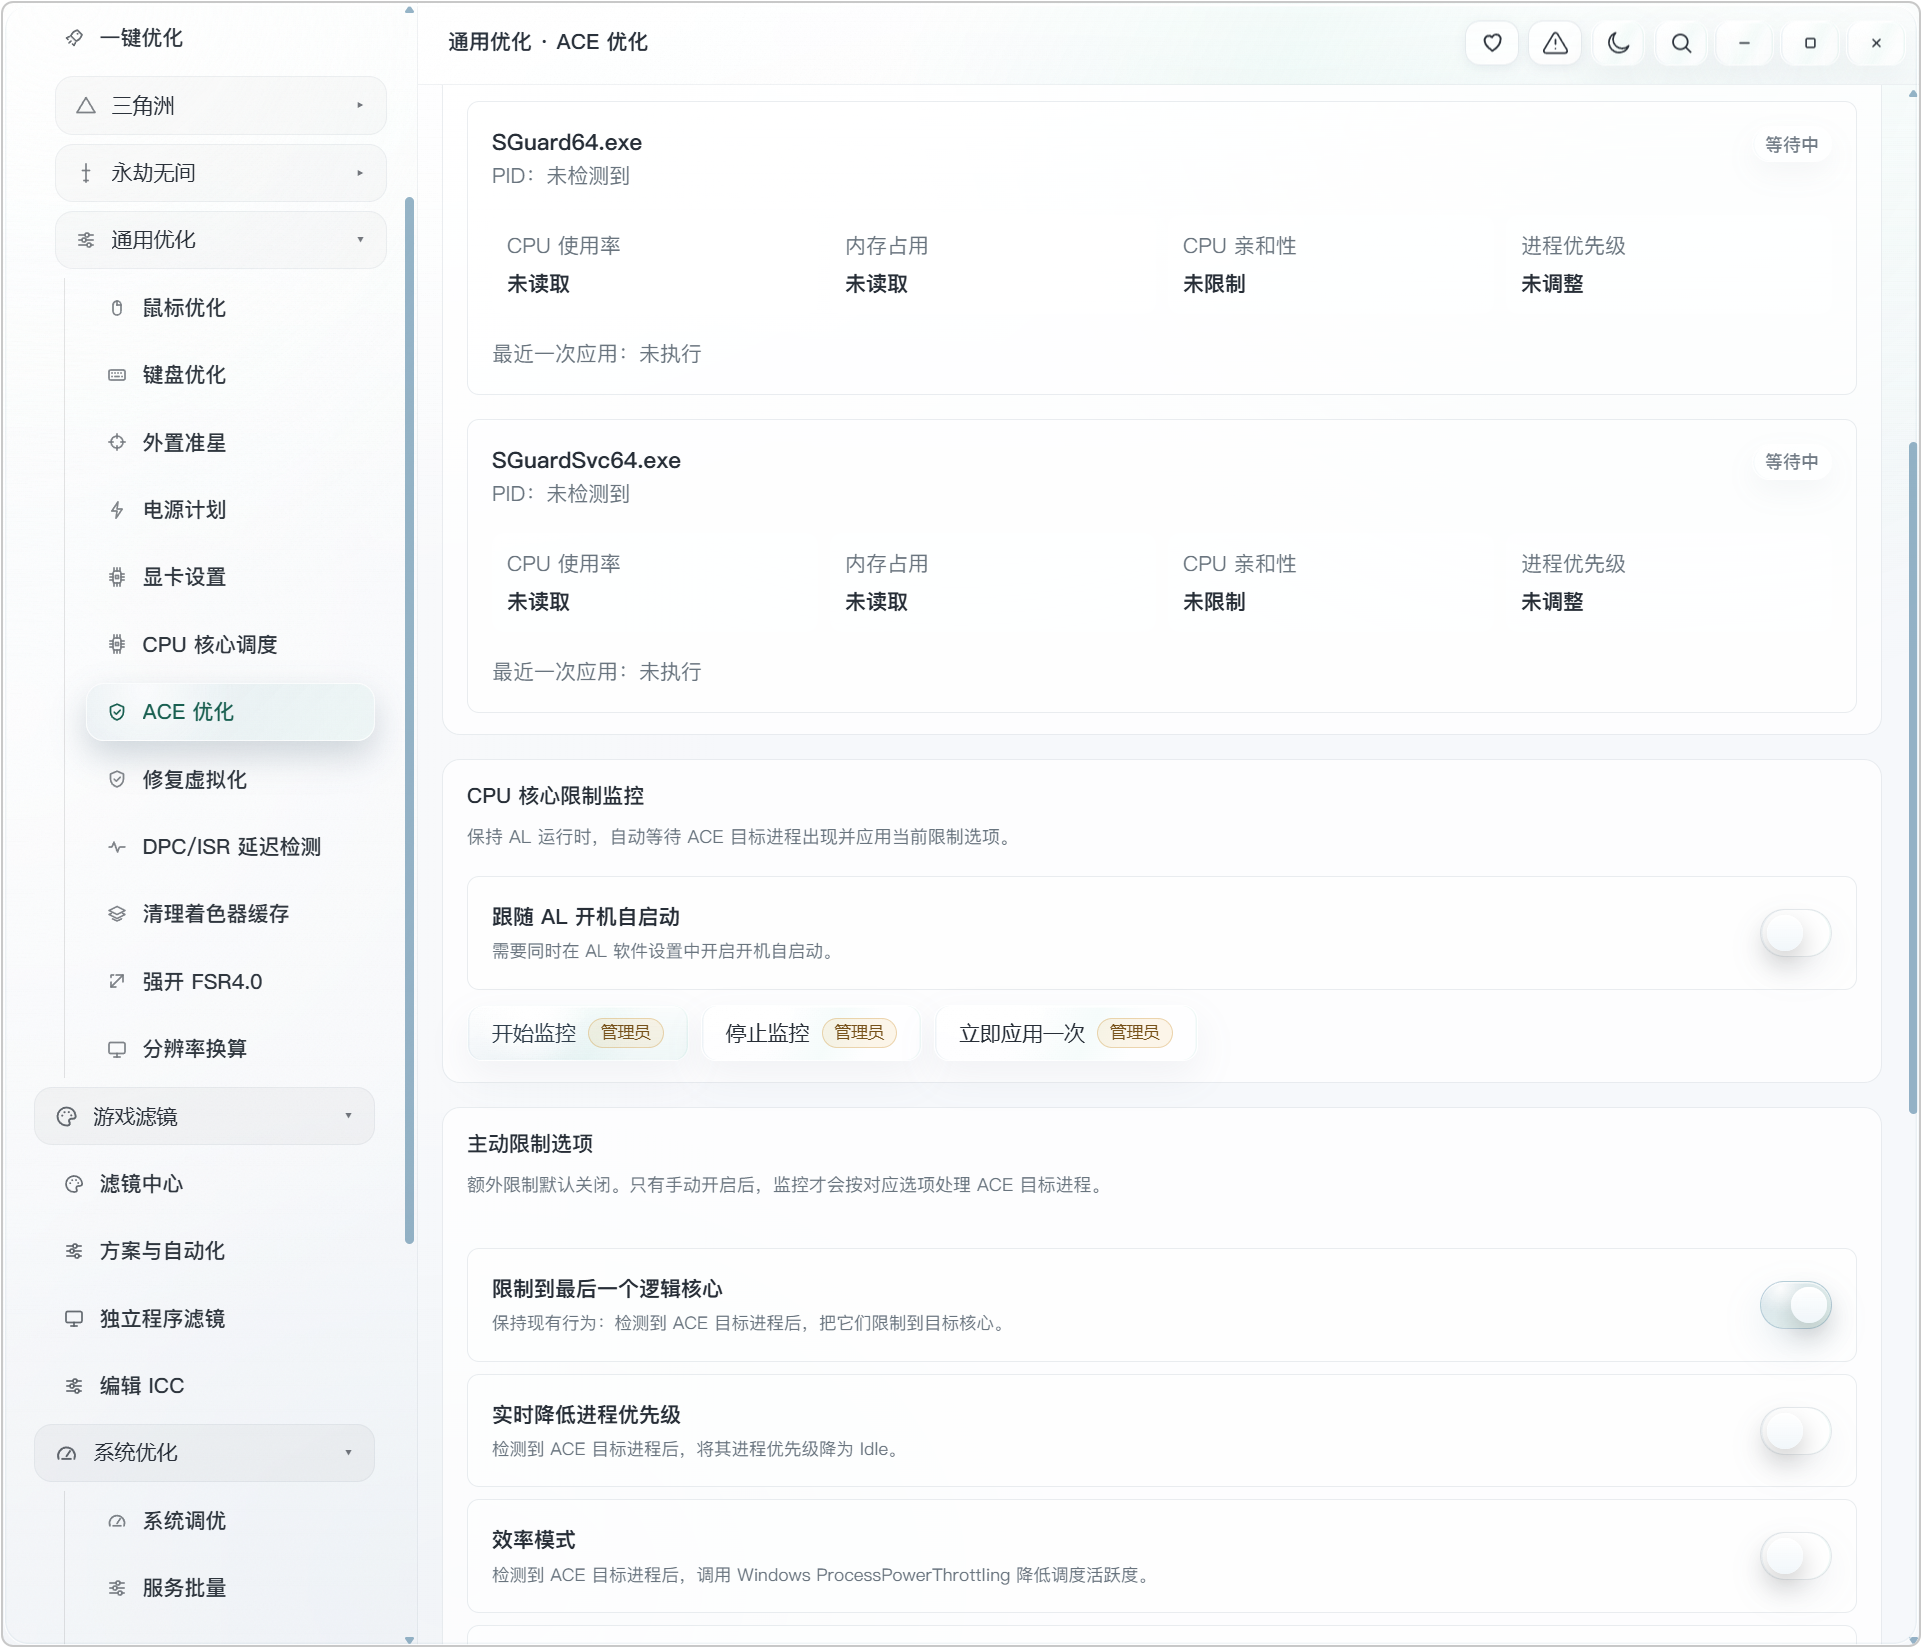Click the monitor icon of 分辨率换算

coord(117,1049)
